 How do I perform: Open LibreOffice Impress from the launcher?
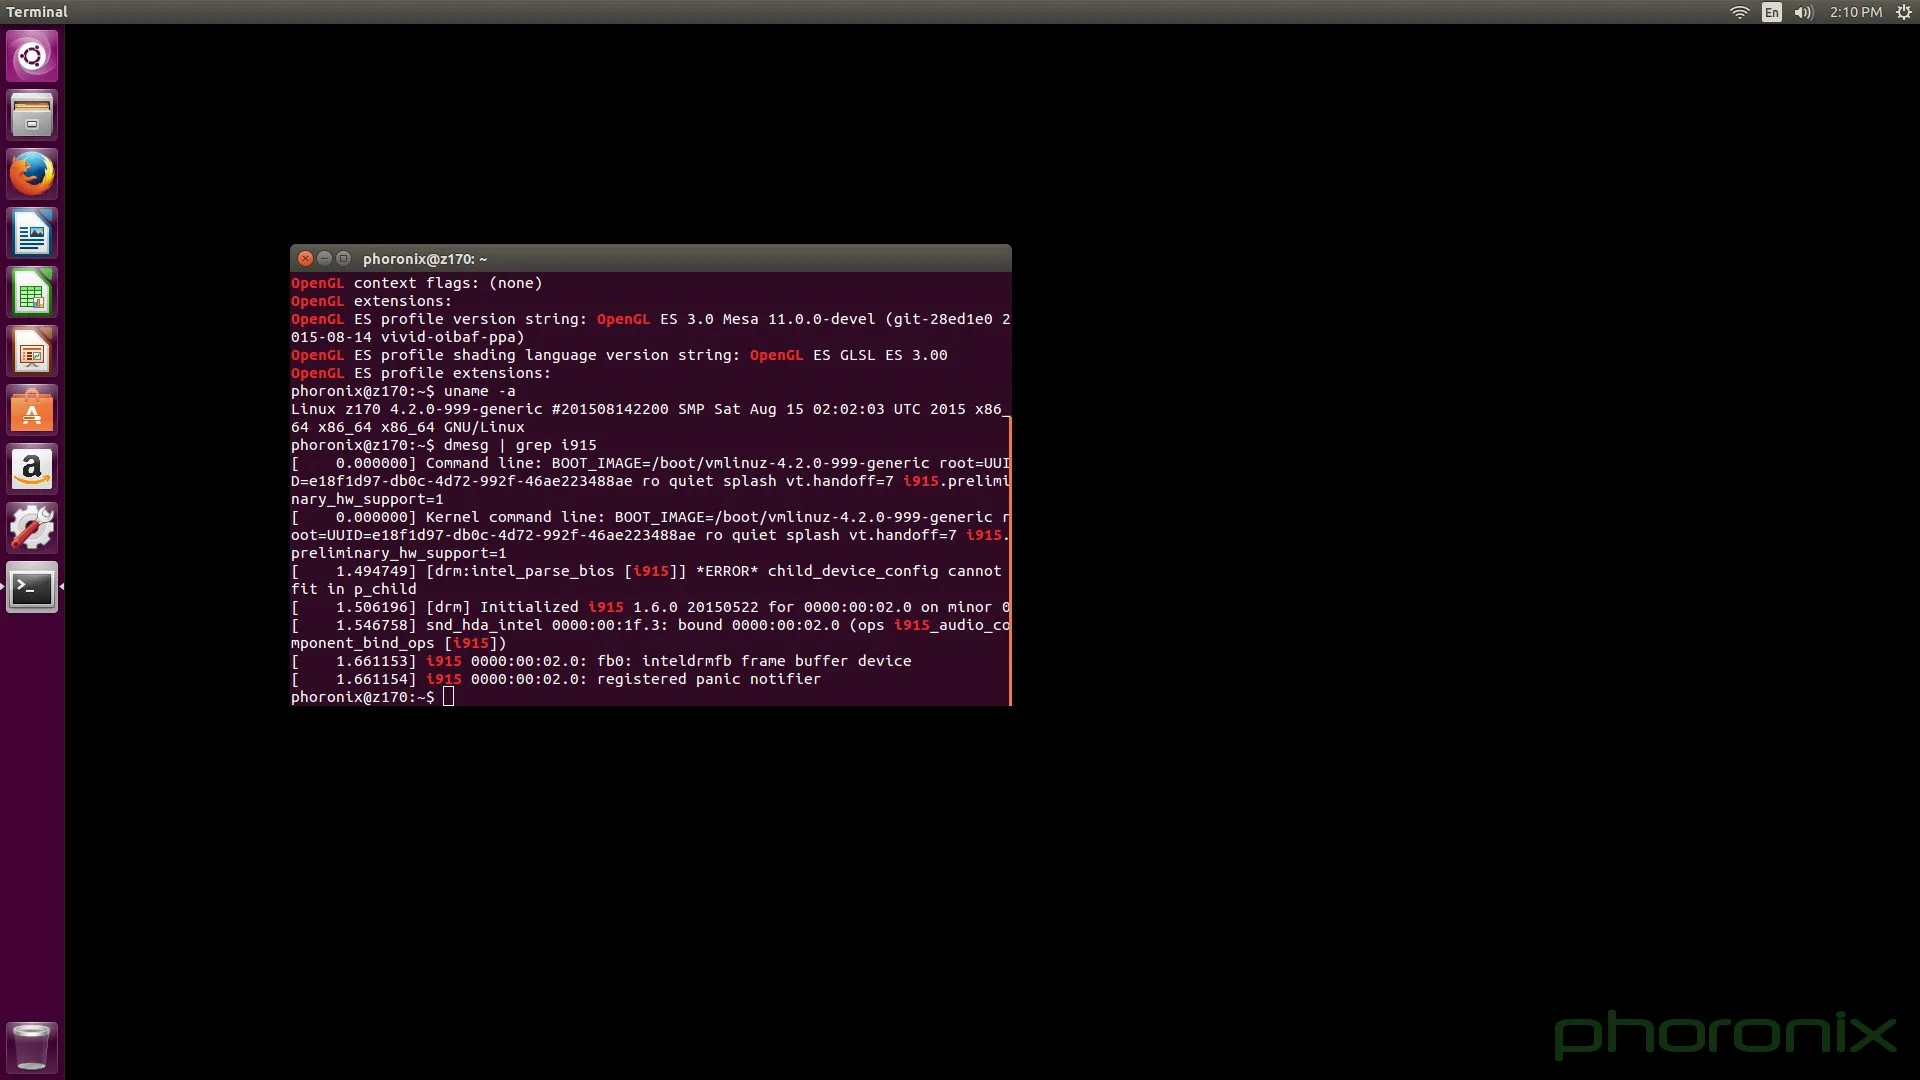coord(32,352)
